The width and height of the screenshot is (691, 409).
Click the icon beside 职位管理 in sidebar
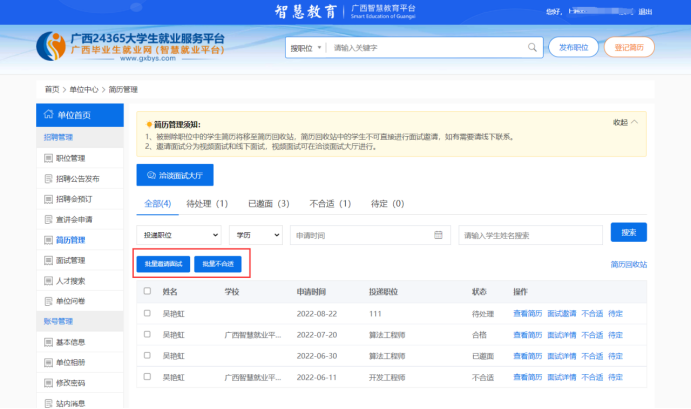[x=49, y=158]
